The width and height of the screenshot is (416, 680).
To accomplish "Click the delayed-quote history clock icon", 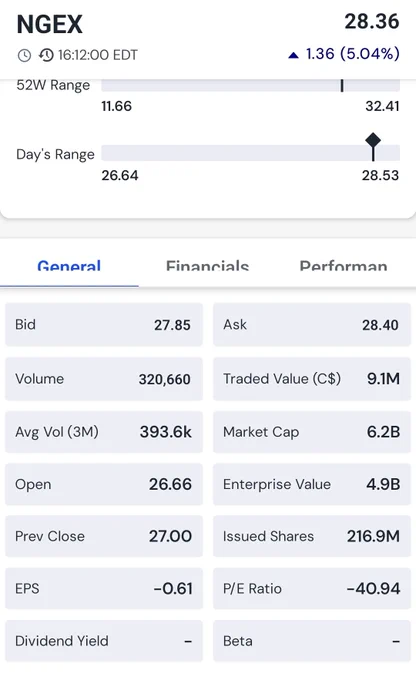I will coord(46,55).
